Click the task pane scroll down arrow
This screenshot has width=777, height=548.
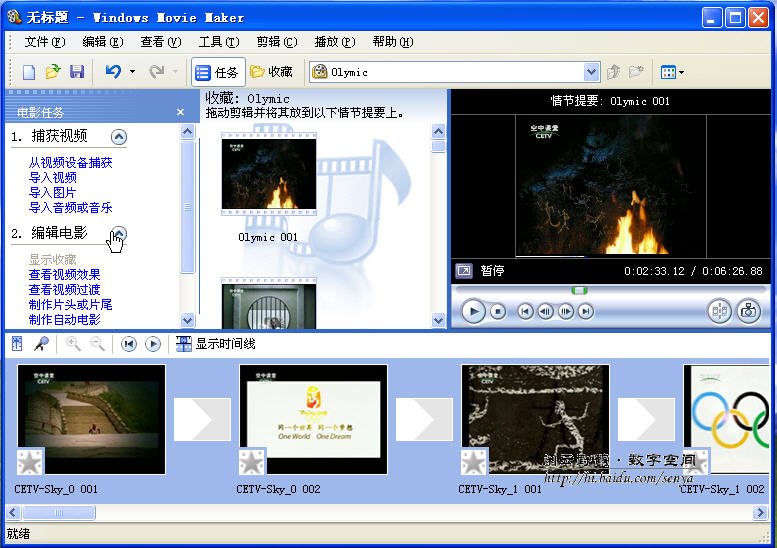(187, 320)
